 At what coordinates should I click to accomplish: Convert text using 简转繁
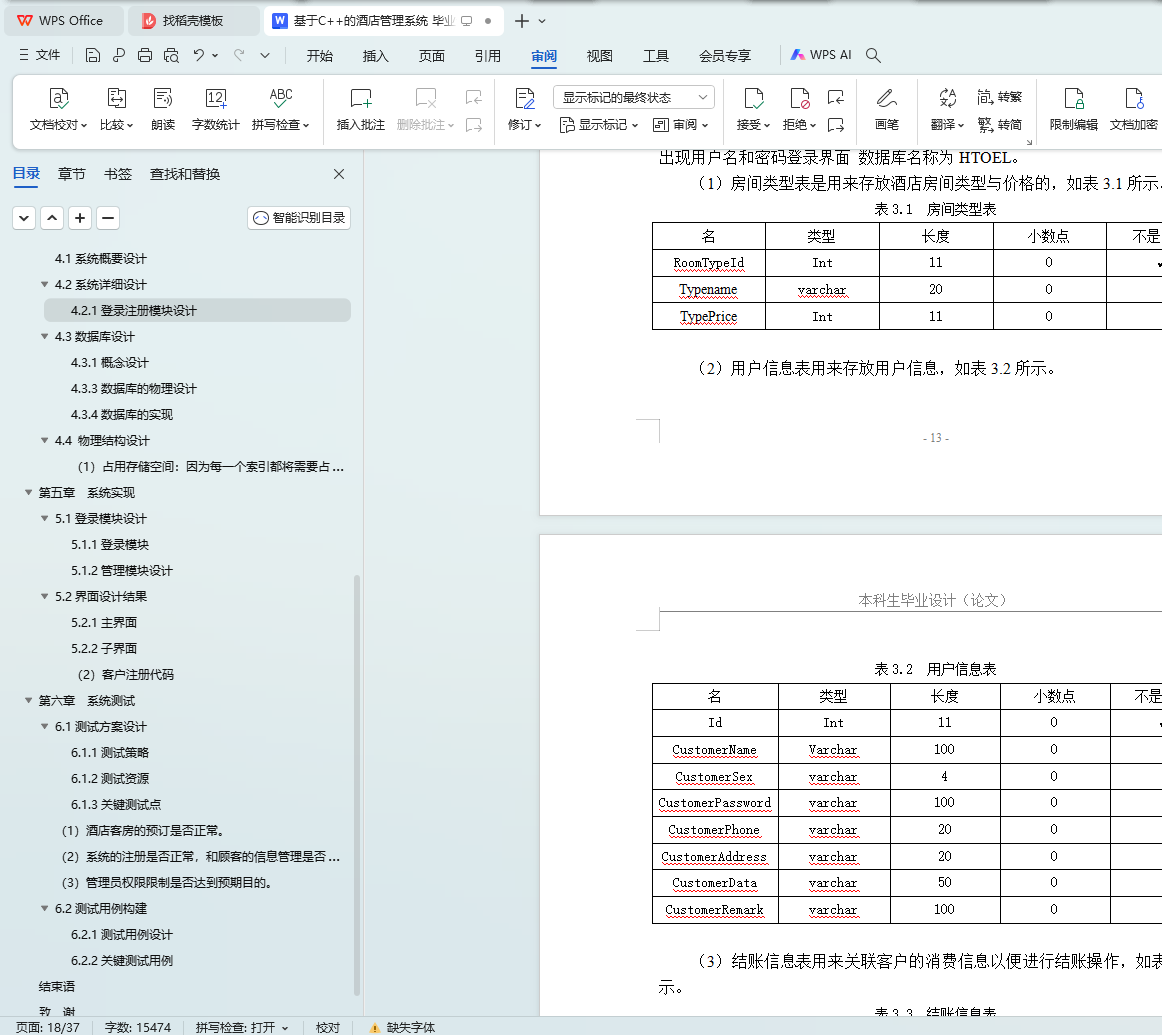[x=999, y=97]
